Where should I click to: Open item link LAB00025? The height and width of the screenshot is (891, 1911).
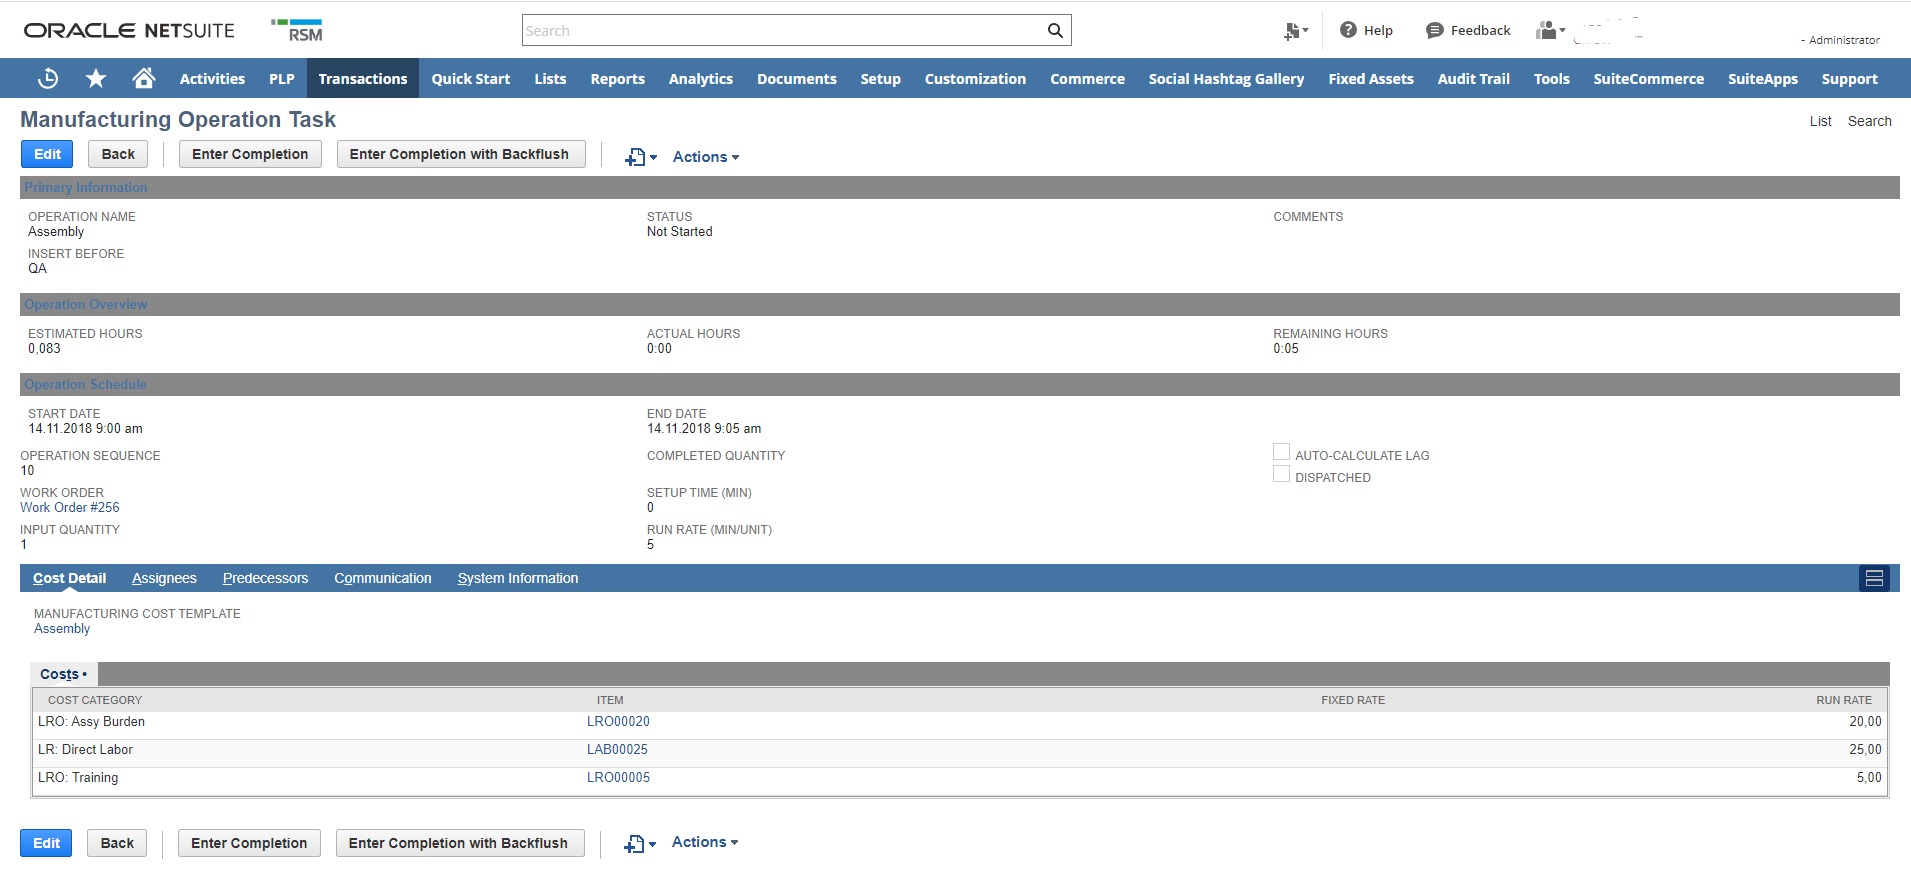(617, 749)
